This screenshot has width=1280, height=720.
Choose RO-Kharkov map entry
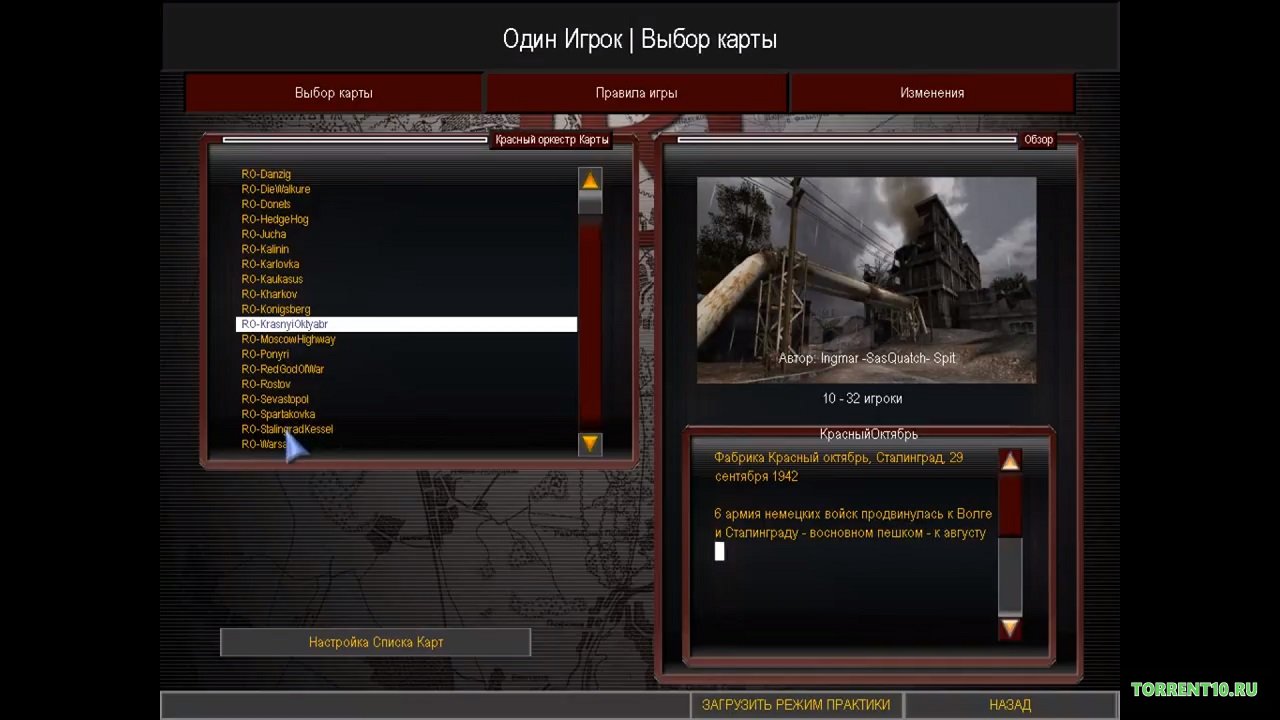(x=269, y=294)
